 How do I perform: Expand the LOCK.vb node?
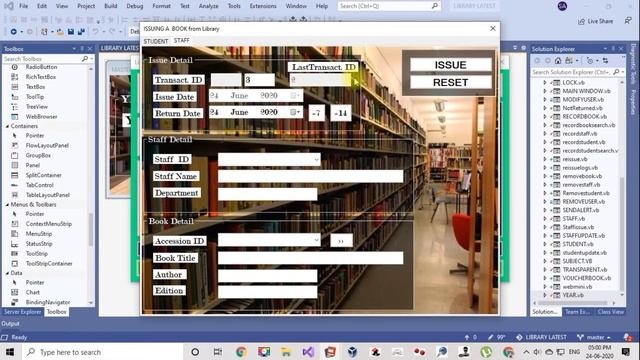(x=544, y=82)
